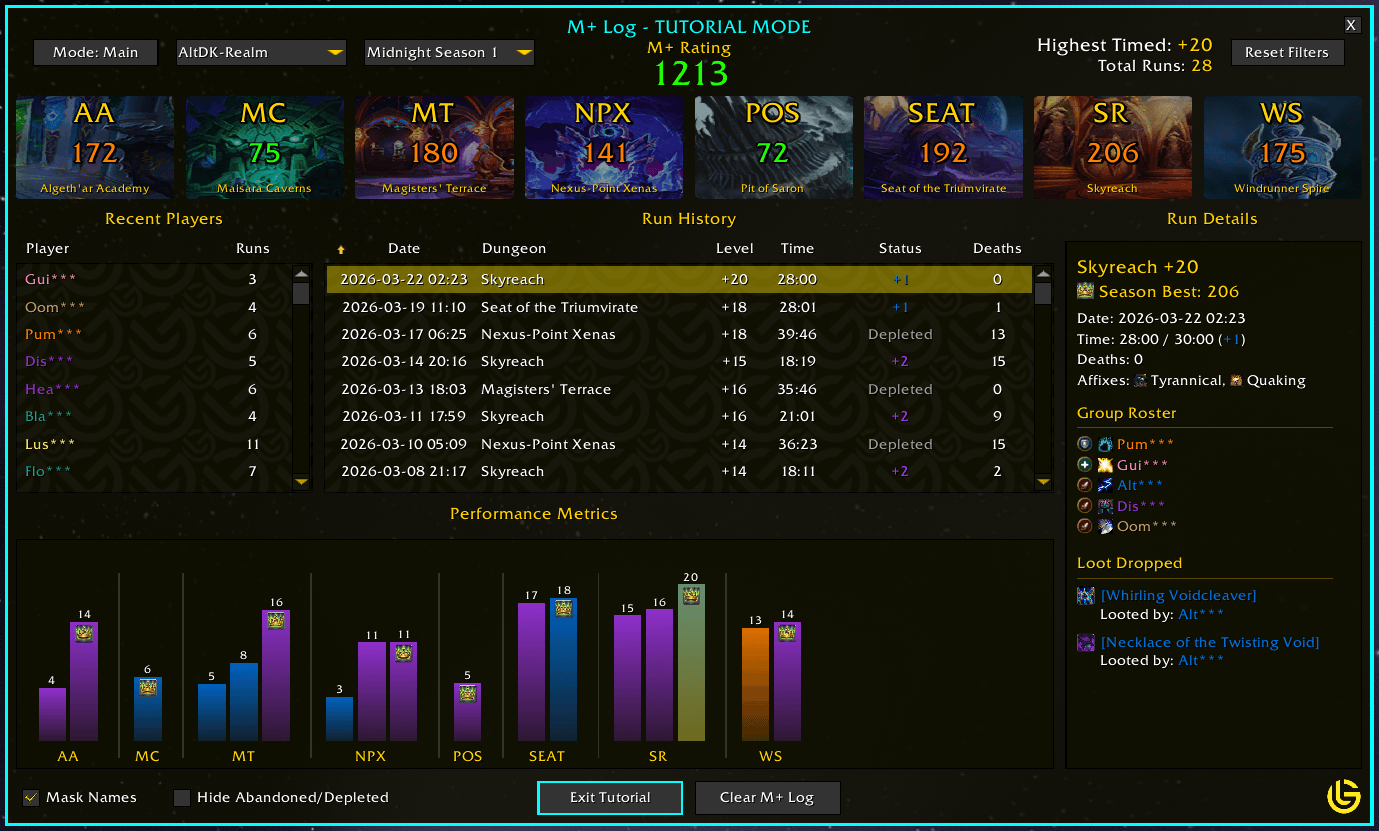Click the crown icon on the WS +14 bar
This screenshot has width=1379, height=831.
(x=787, y=633)
